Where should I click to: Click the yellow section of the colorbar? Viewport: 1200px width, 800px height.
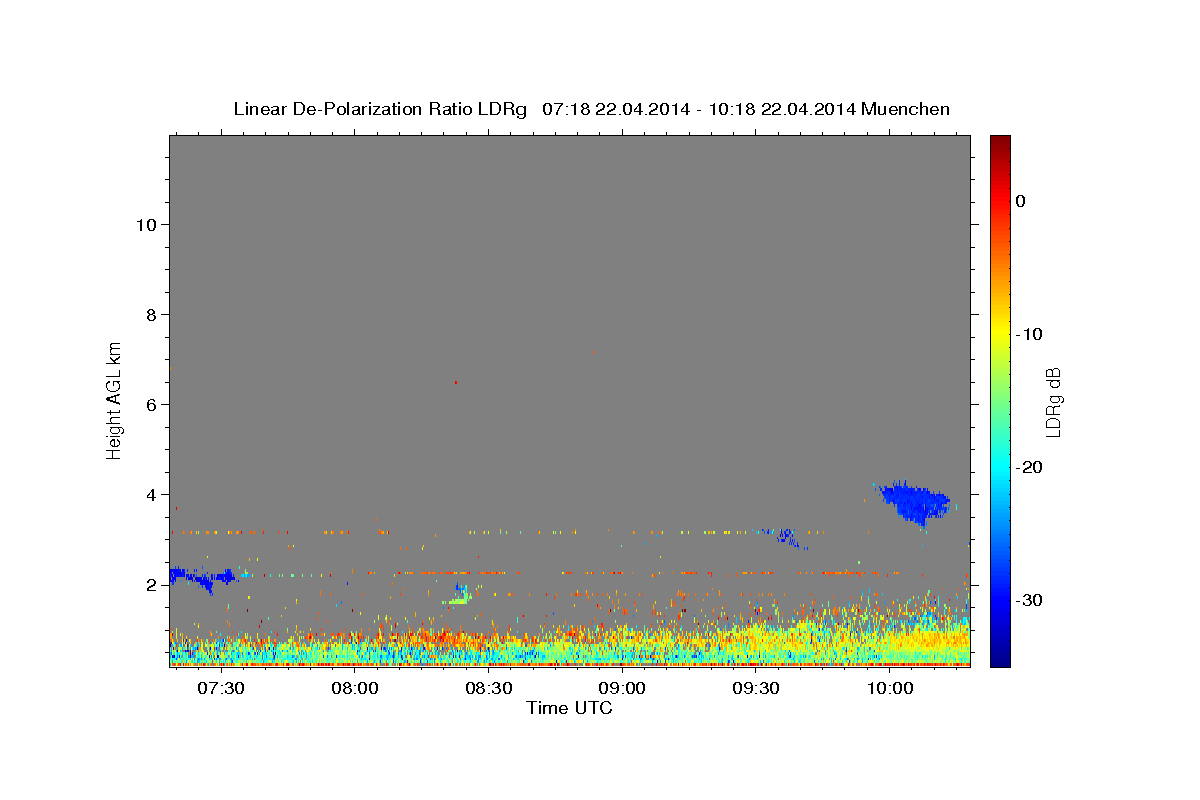(1000, 330)
